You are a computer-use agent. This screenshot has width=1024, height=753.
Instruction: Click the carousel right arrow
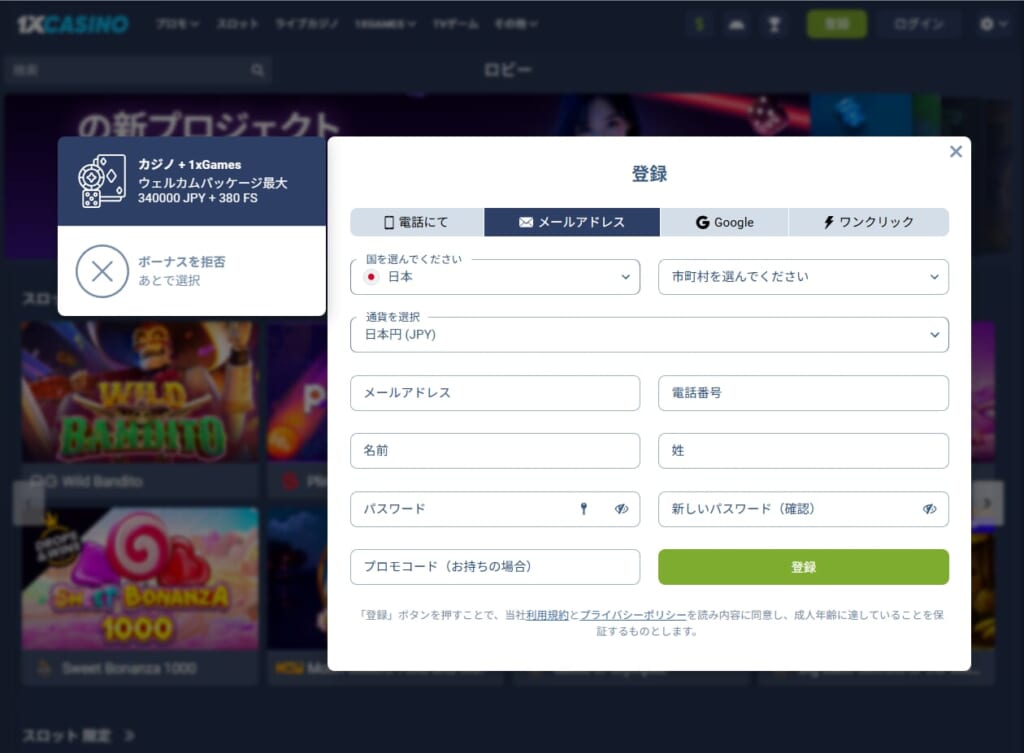[987, 503]
